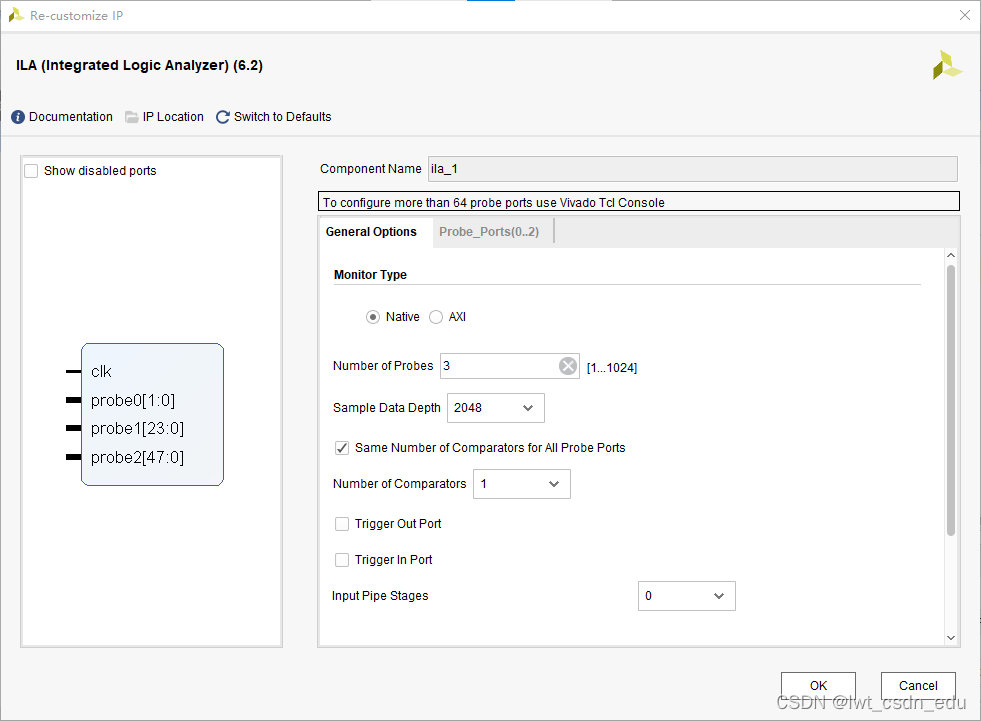This screenshot has width=981, height=721.
Task: Click the vertical scrollbar thumb
Action: point(951,401)
